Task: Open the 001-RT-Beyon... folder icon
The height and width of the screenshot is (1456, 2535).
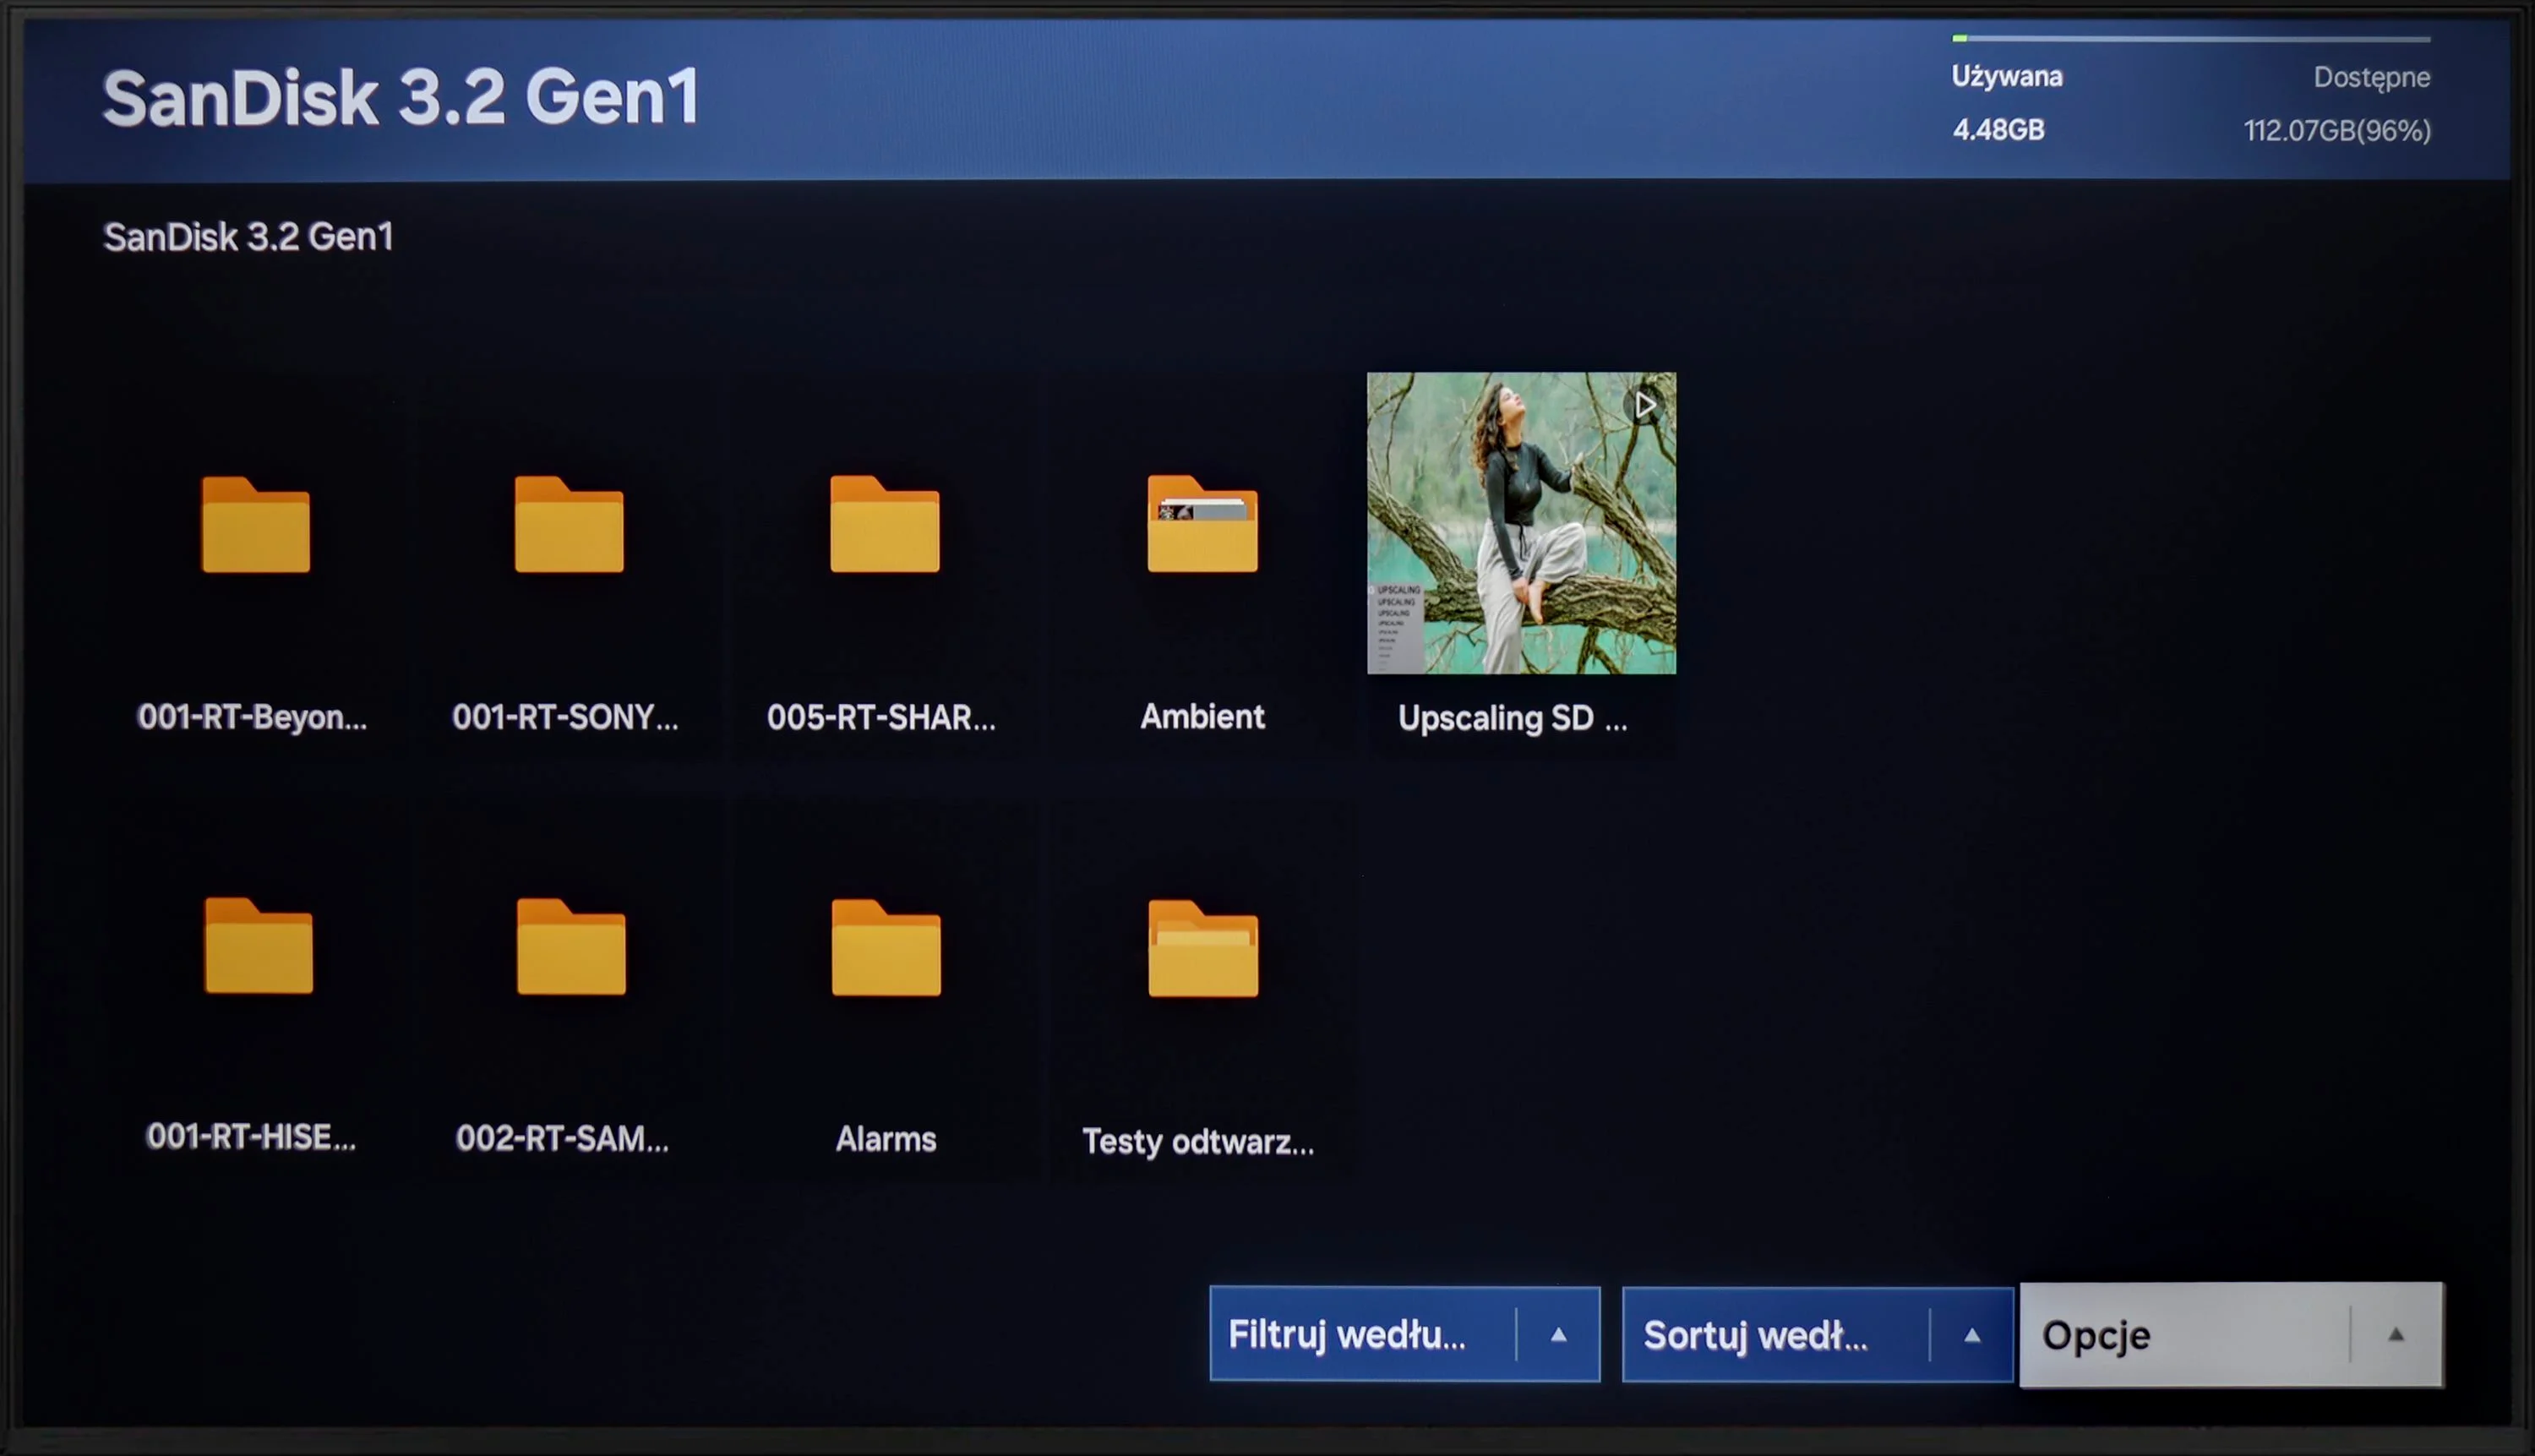Action: click(256, 524)
